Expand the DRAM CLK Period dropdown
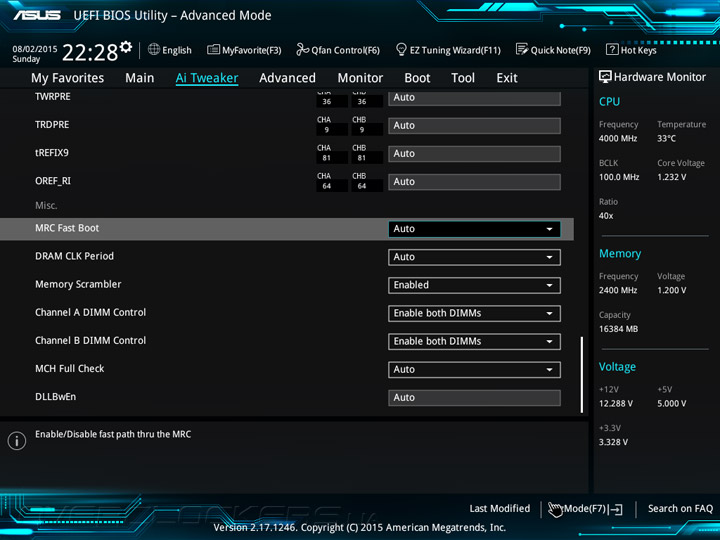The image size is (720, 540). click(x=474, y=257)
